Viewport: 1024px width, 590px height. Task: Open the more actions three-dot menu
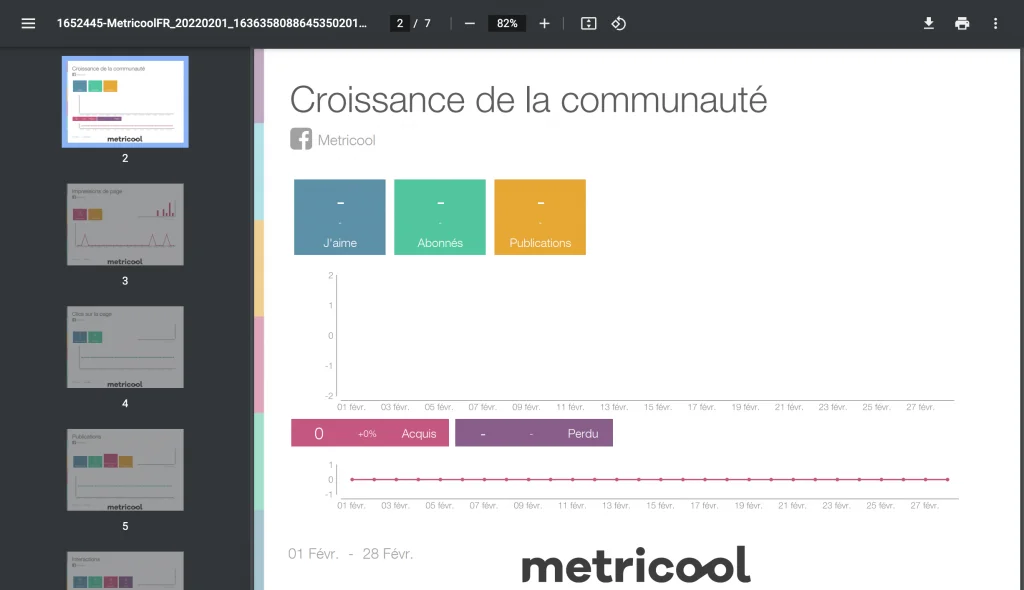(x=995, y=24)
